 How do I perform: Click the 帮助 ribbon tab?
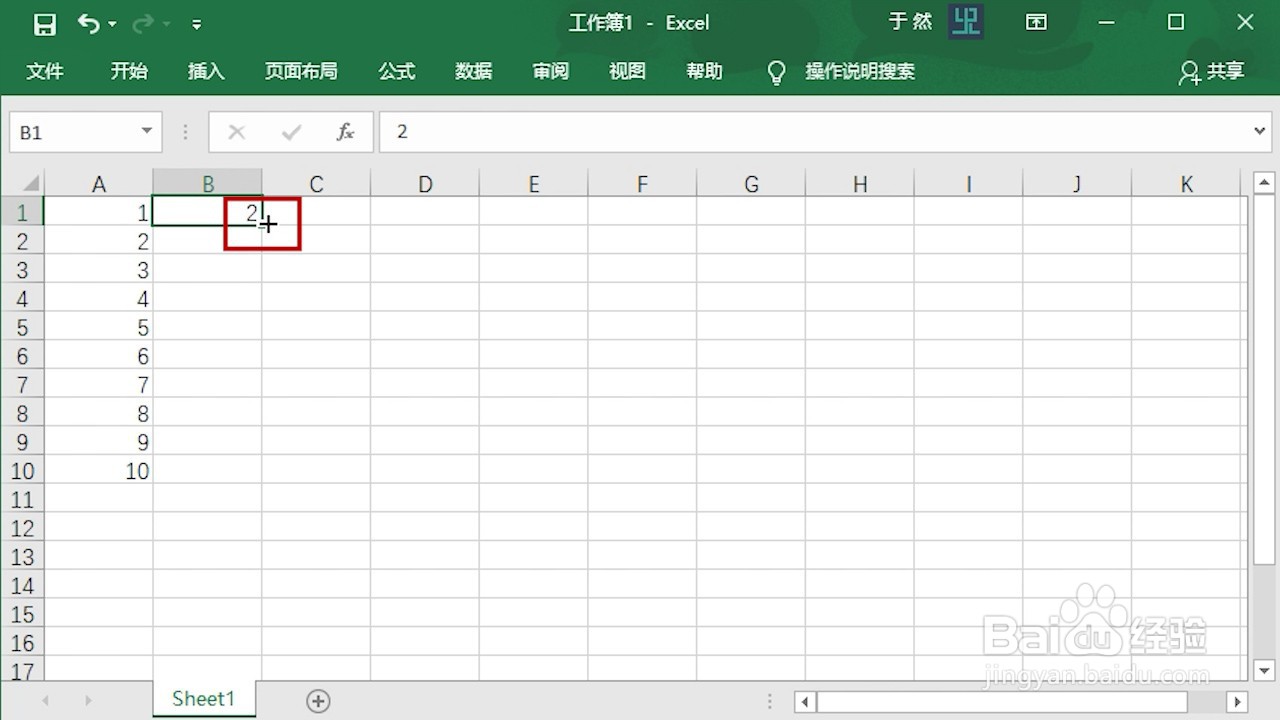(704, 71)
